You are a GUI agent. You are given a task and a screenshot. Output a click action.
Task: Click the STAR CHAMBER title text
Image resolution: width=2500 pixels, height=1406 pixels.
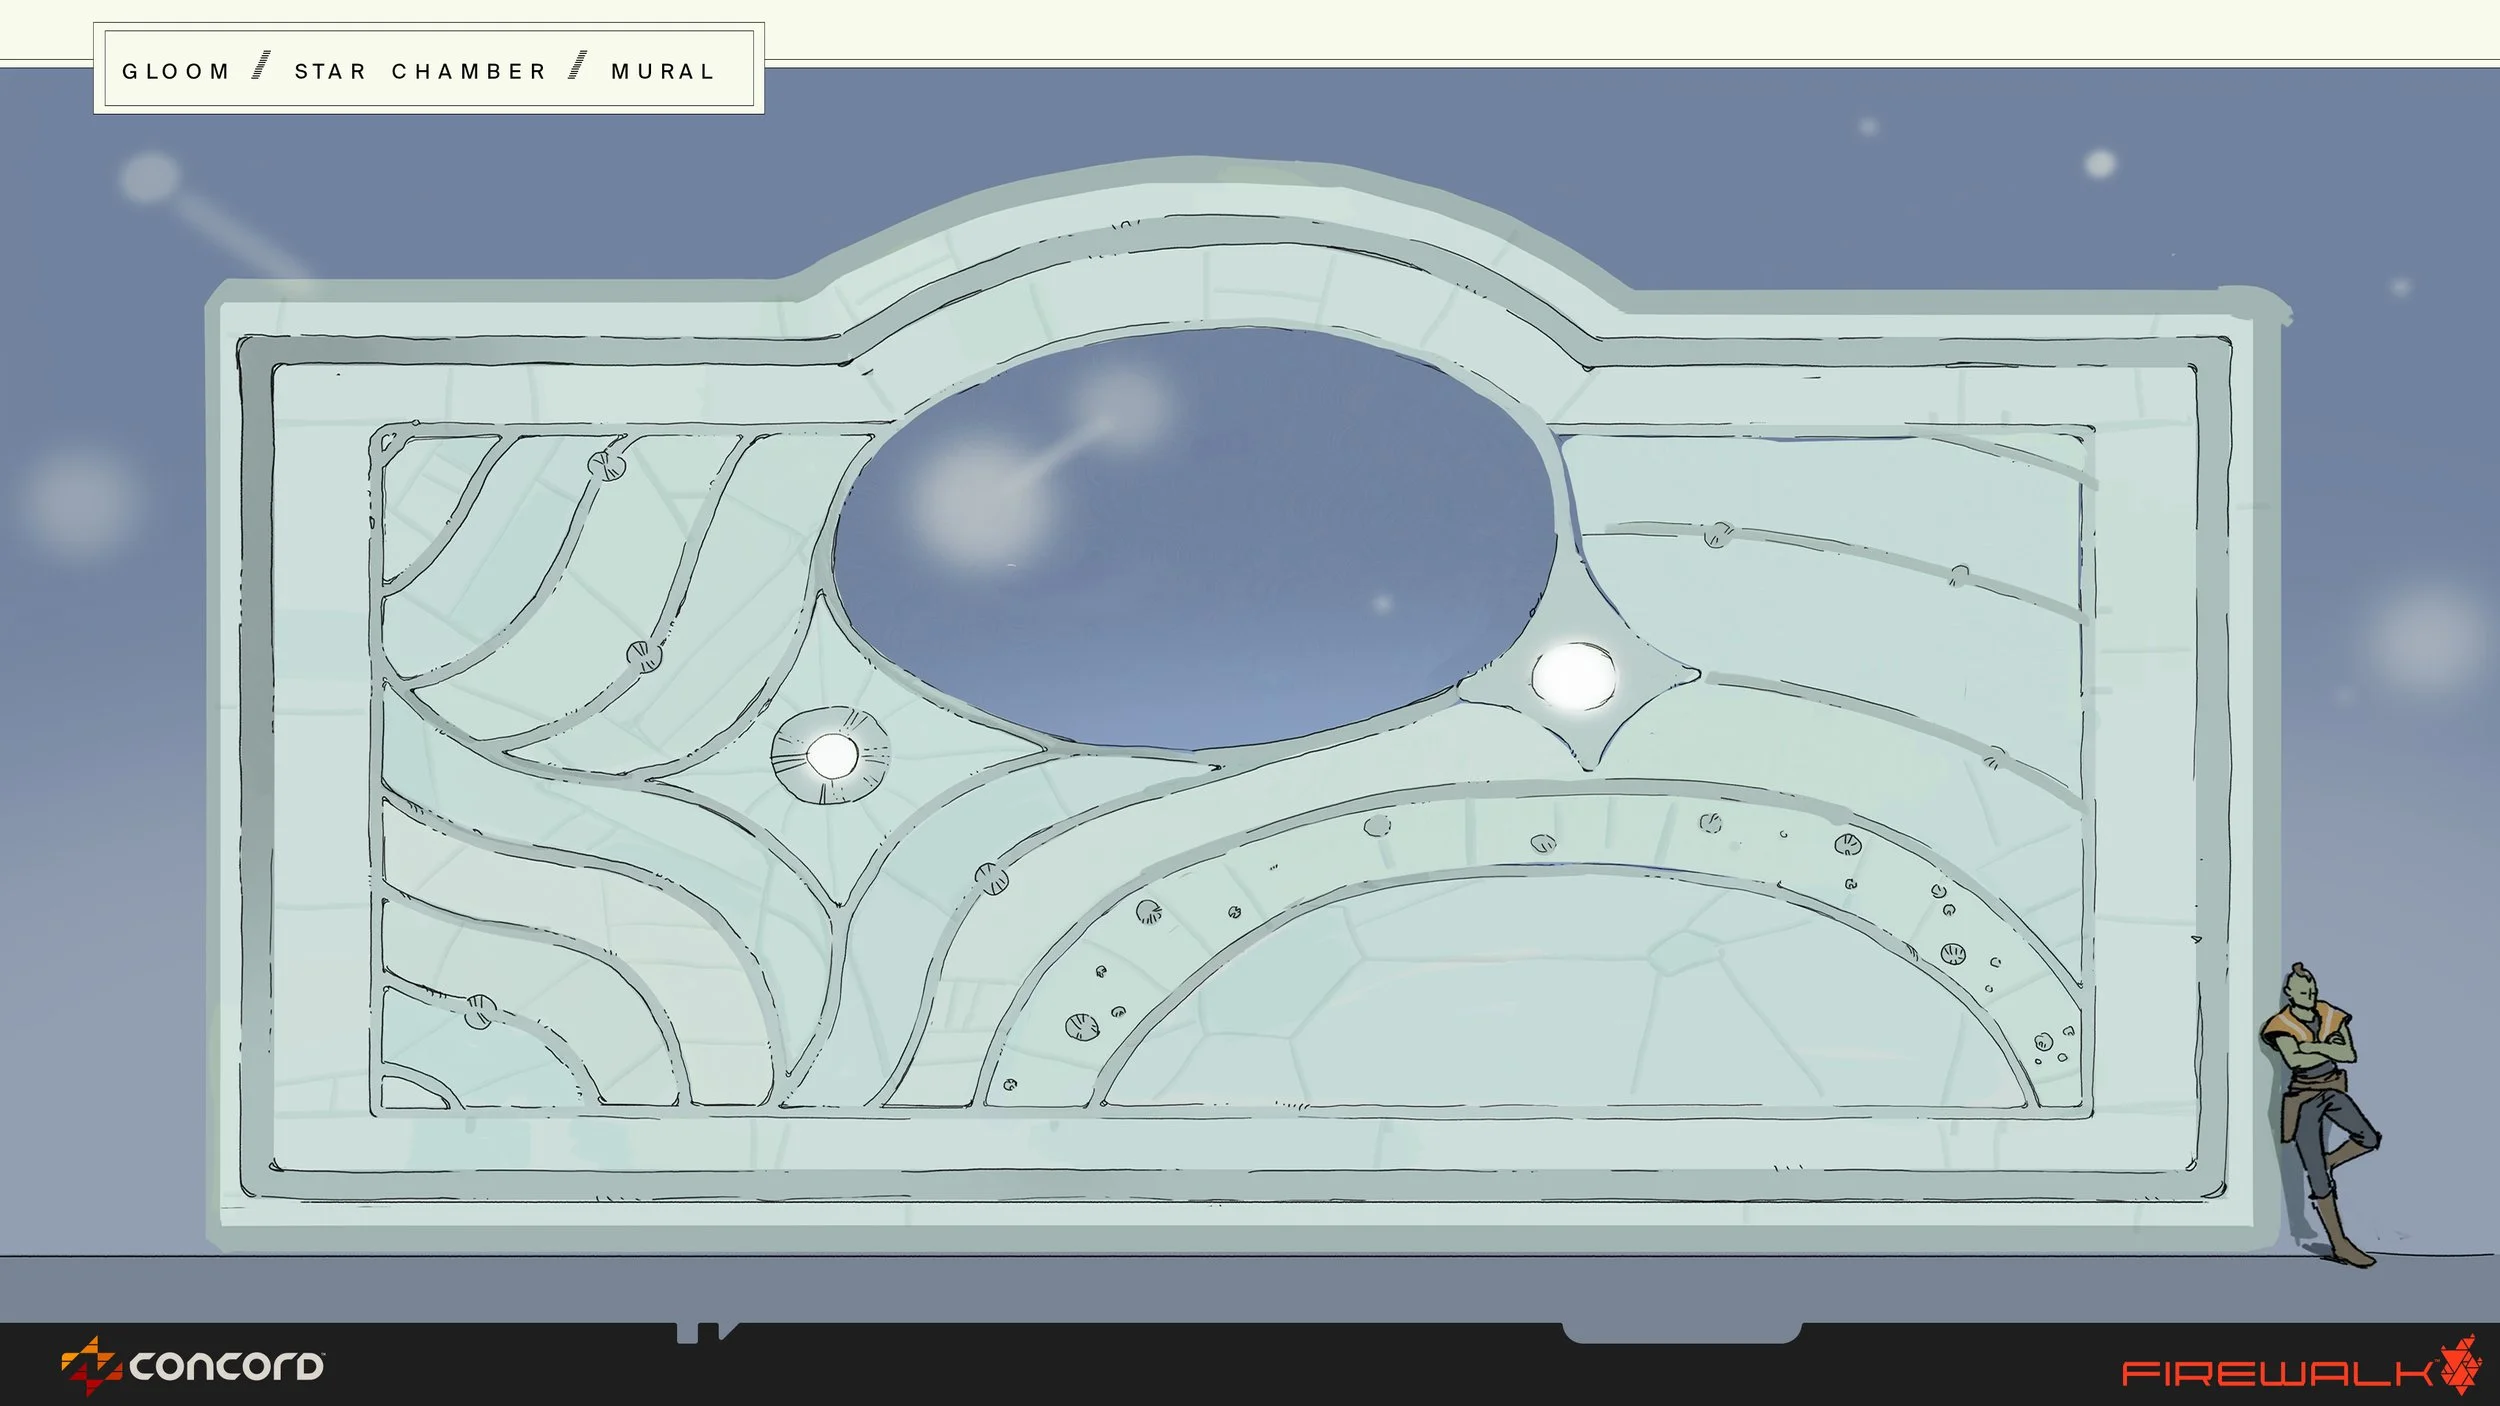tap(420, 72)
